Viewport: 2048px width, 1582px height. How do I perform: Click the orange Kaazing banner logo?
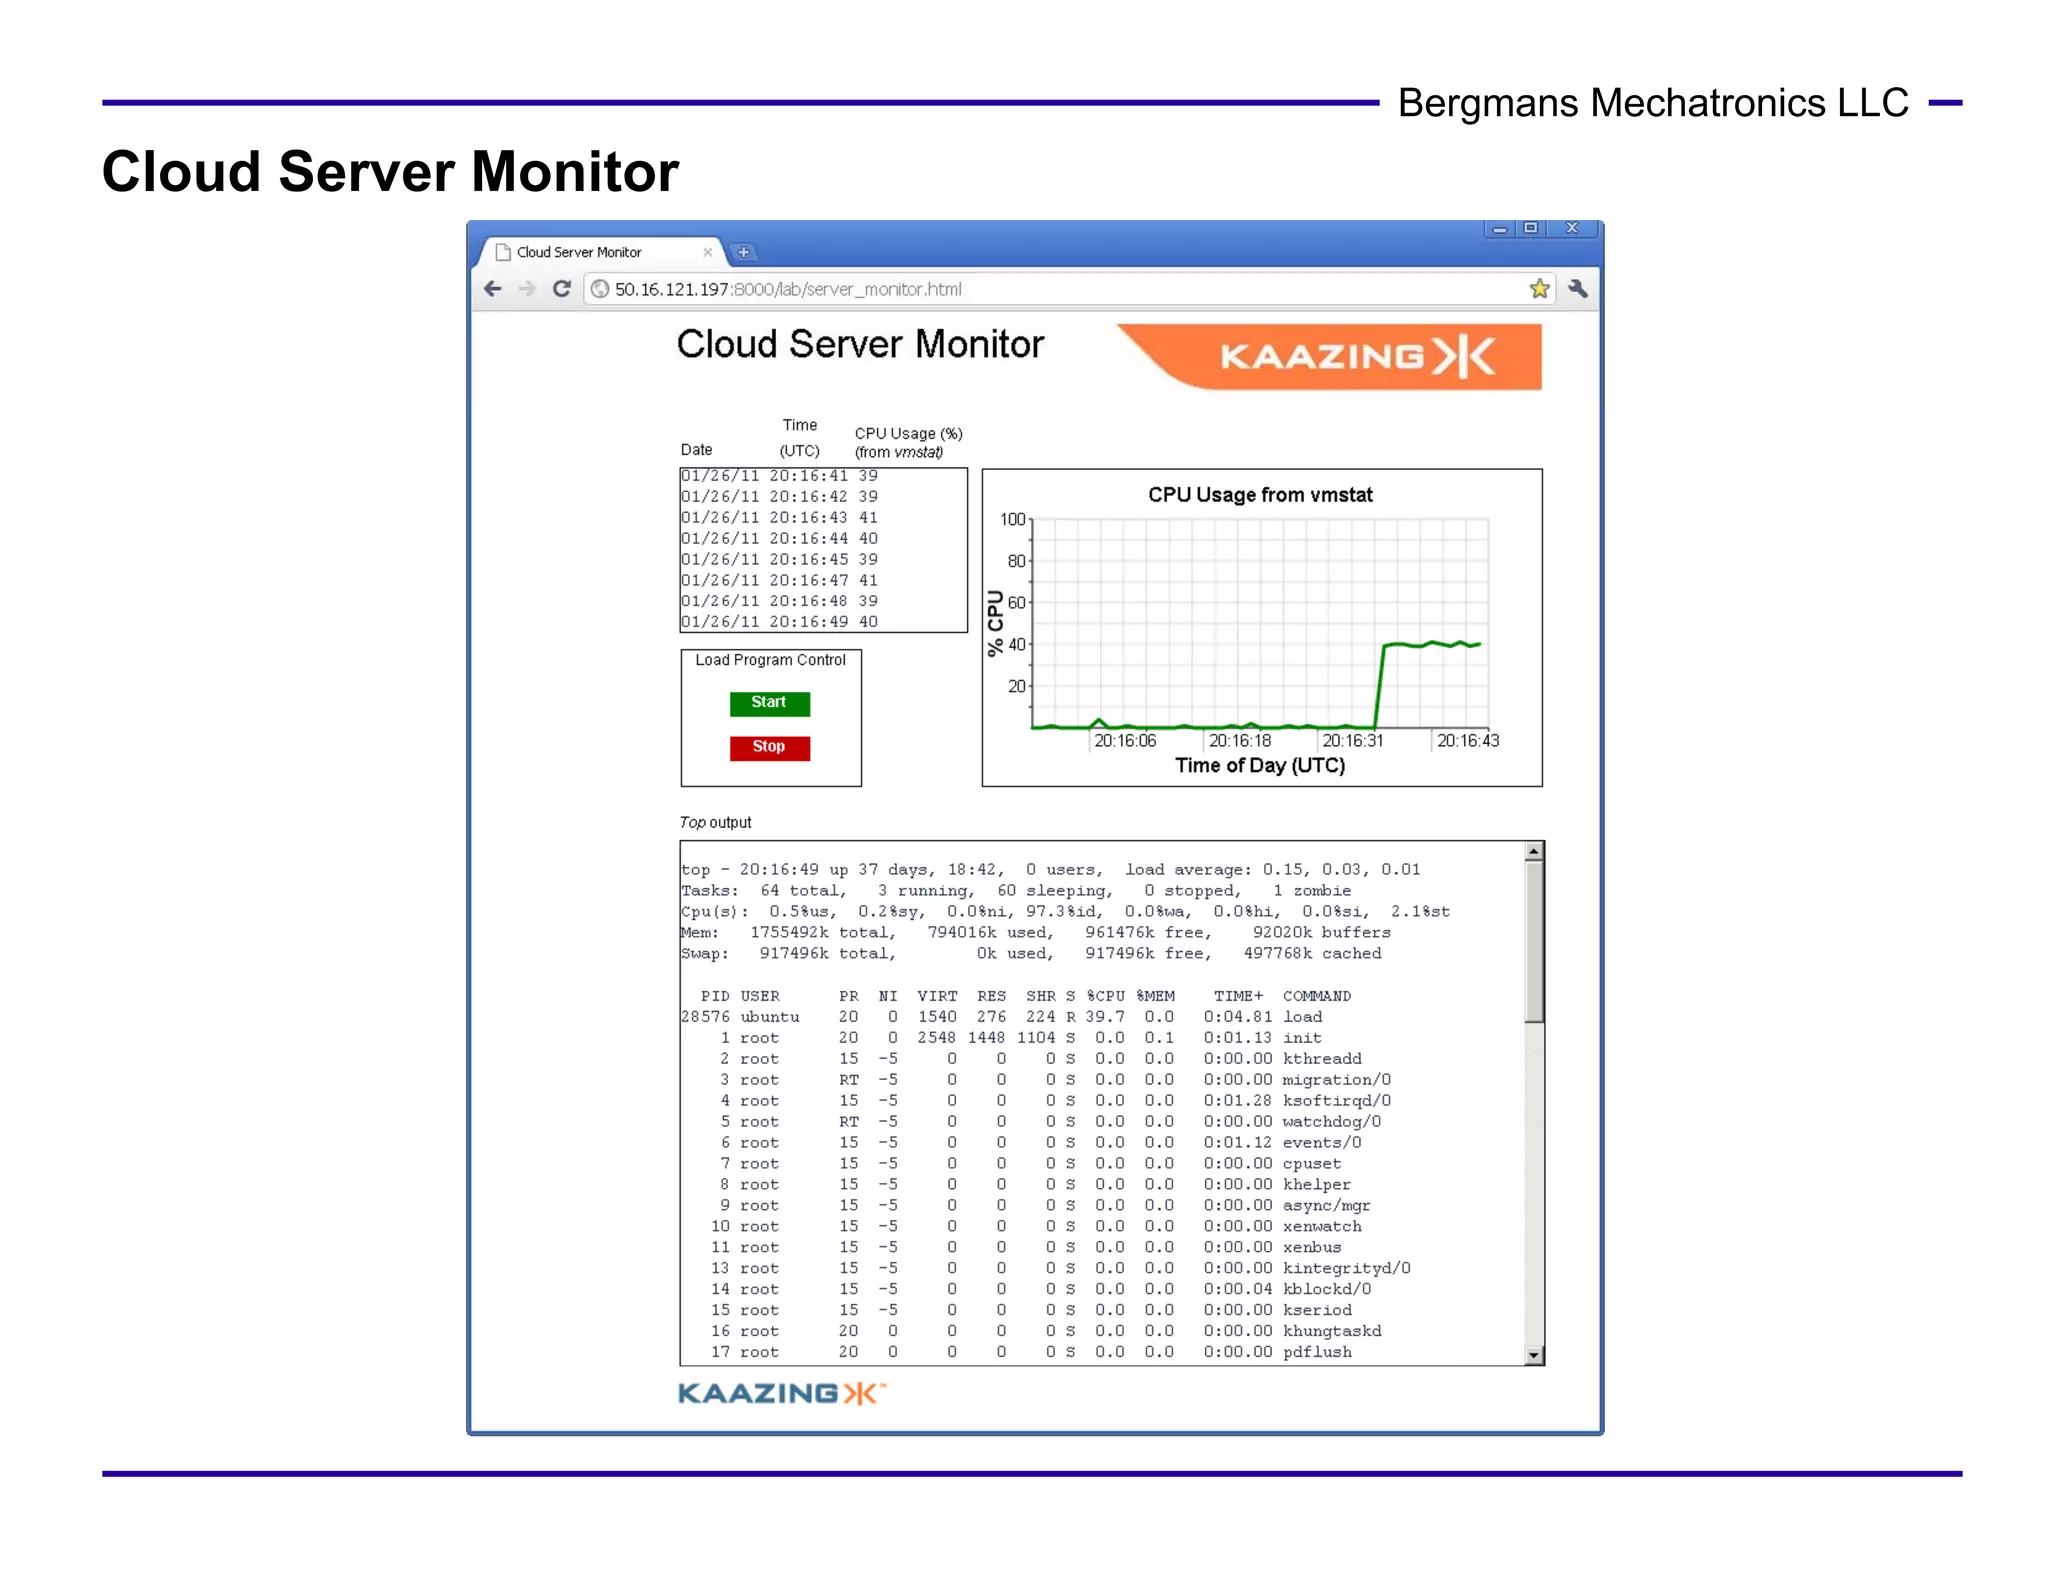tap(1330, 356)
